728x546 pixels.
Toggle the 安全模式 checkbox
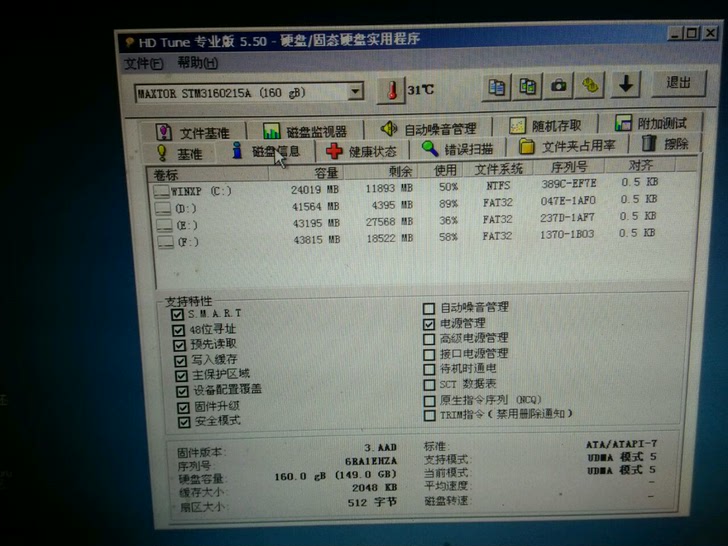click(x=184, y=422)
